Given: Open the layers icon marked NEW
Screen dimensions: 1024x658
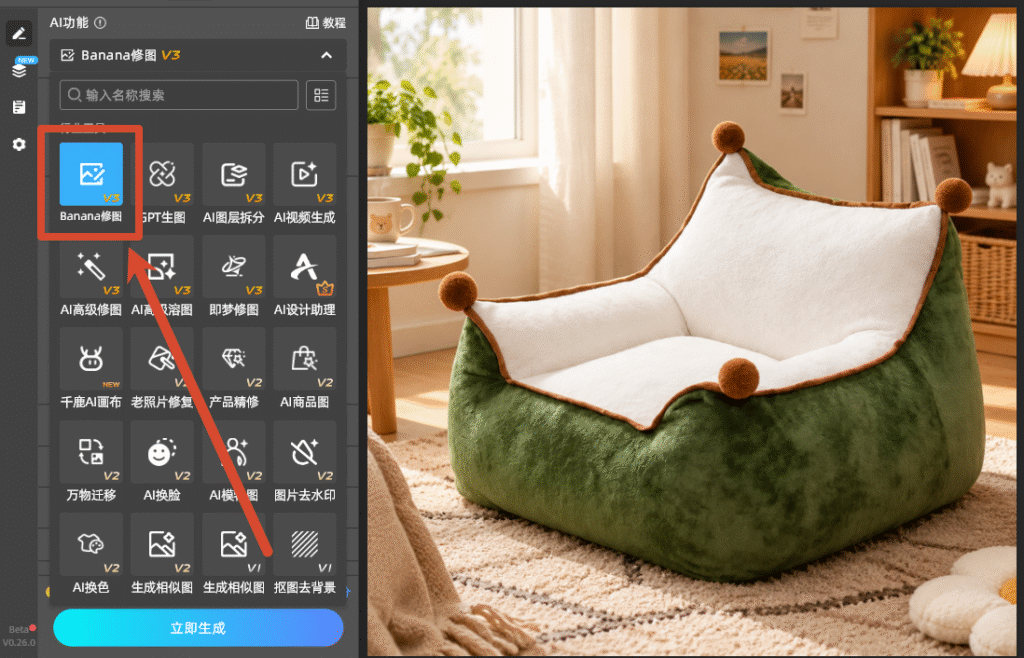Looking at the screenshot, I should point(19,70).
